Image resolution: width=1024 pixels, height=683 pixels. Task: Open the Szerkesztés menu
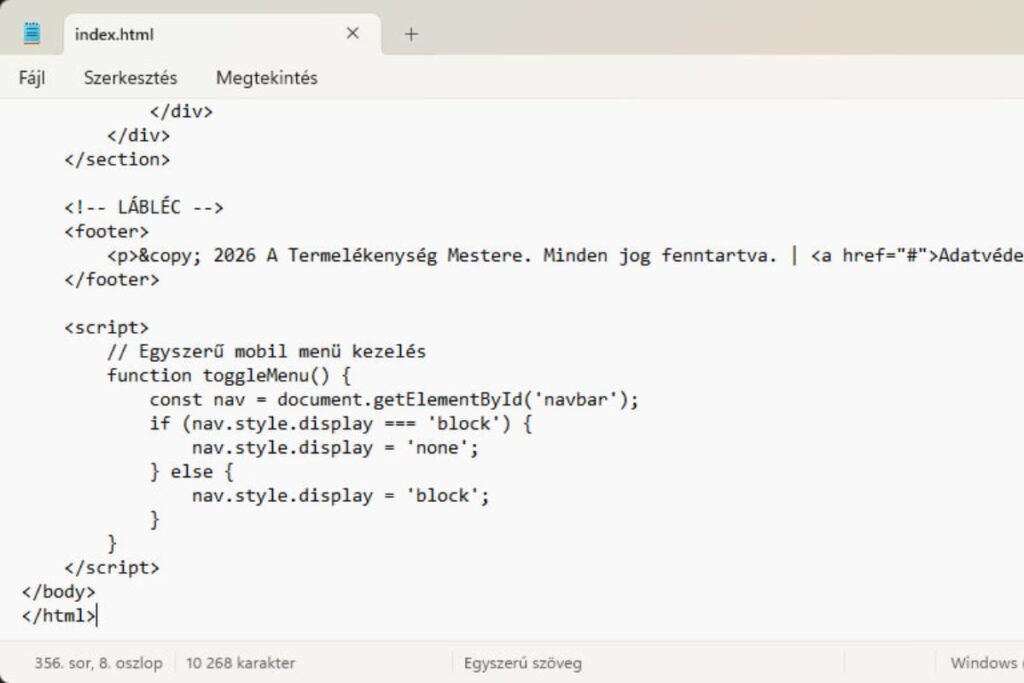pos(130,77)
